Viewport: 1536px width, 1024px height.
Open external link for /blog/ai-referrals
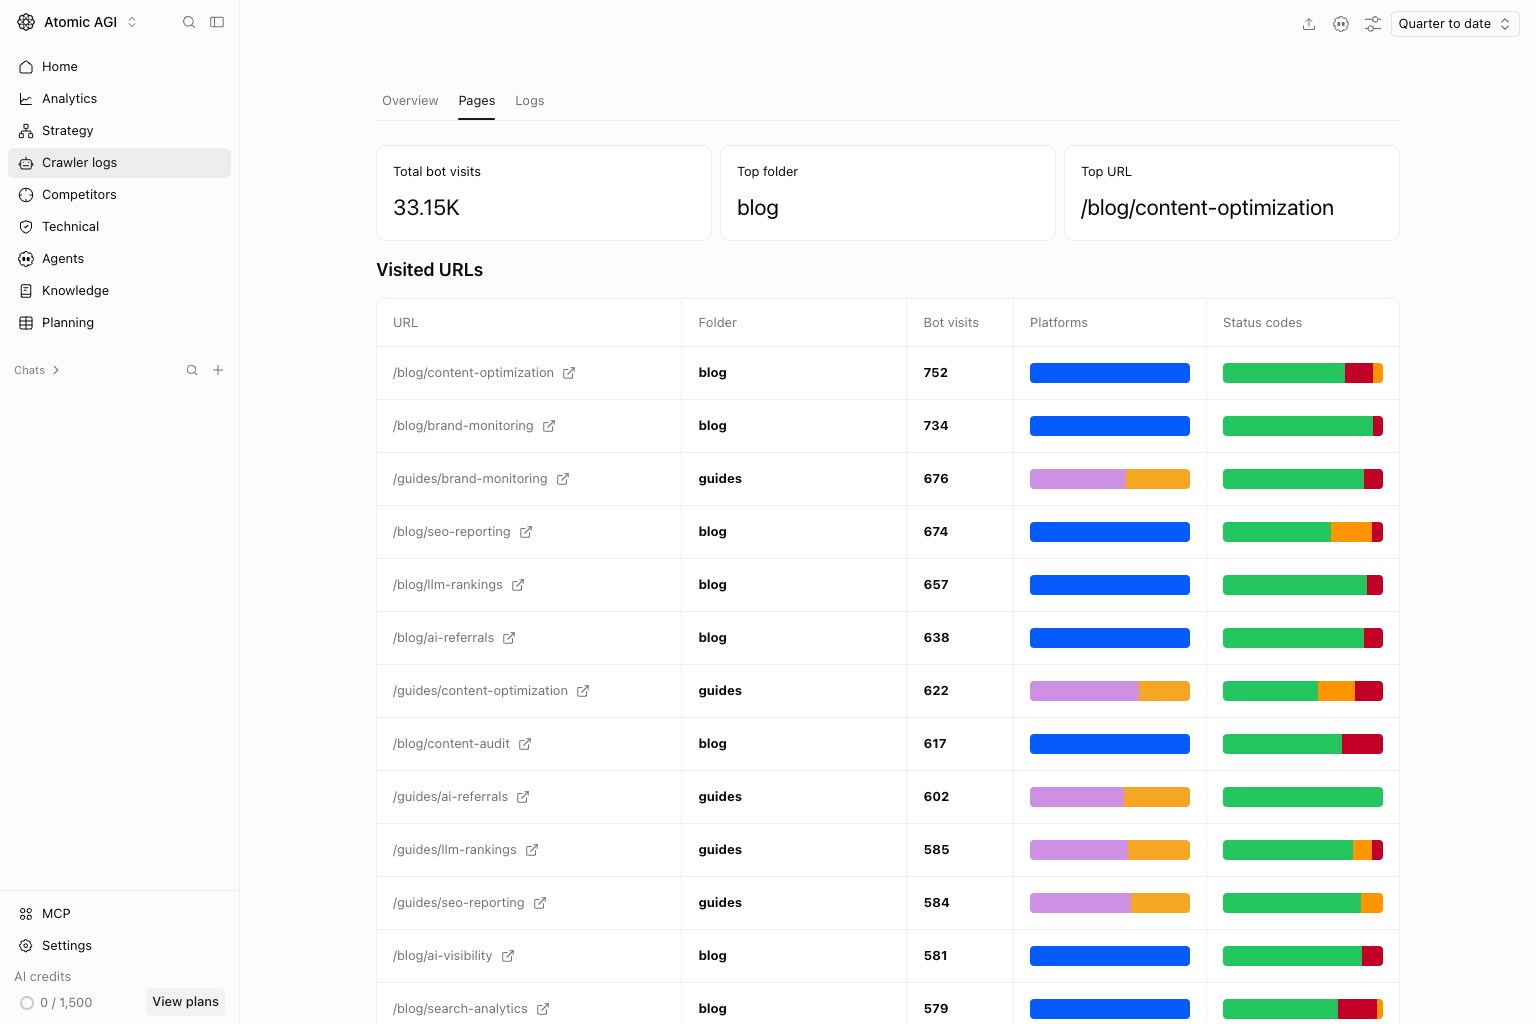click(x=509, y=638)
